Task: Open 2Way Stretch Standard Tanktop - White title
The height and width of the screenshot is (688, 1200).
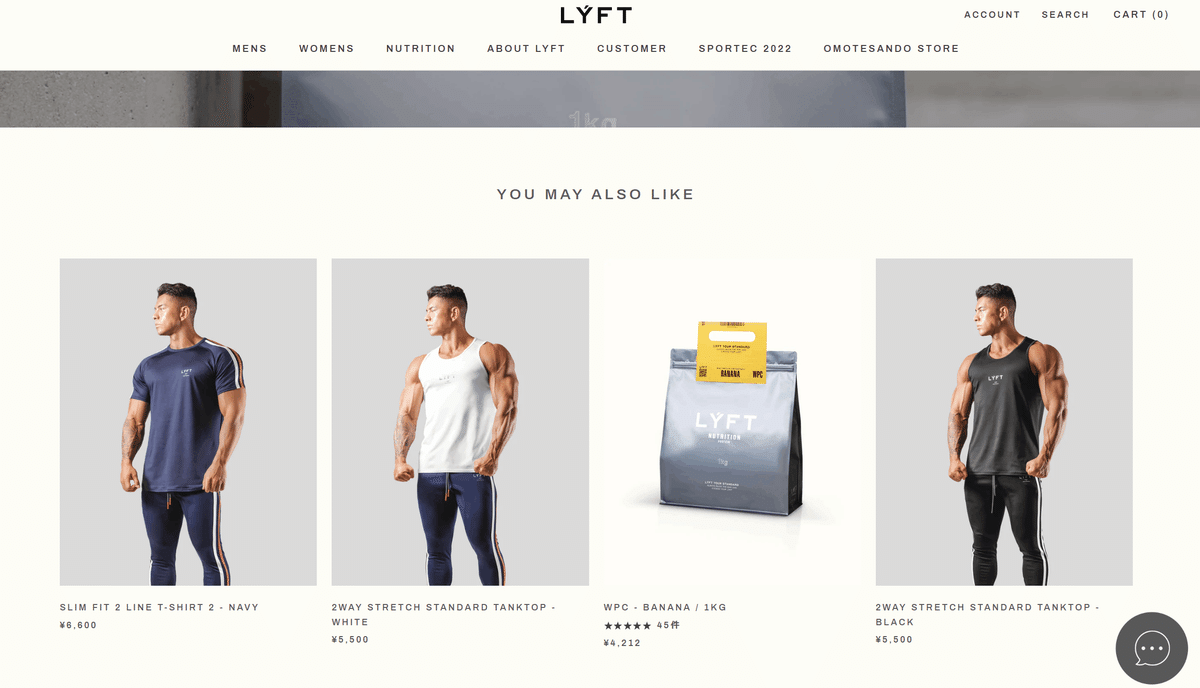Action: click(x=444, y=614)
